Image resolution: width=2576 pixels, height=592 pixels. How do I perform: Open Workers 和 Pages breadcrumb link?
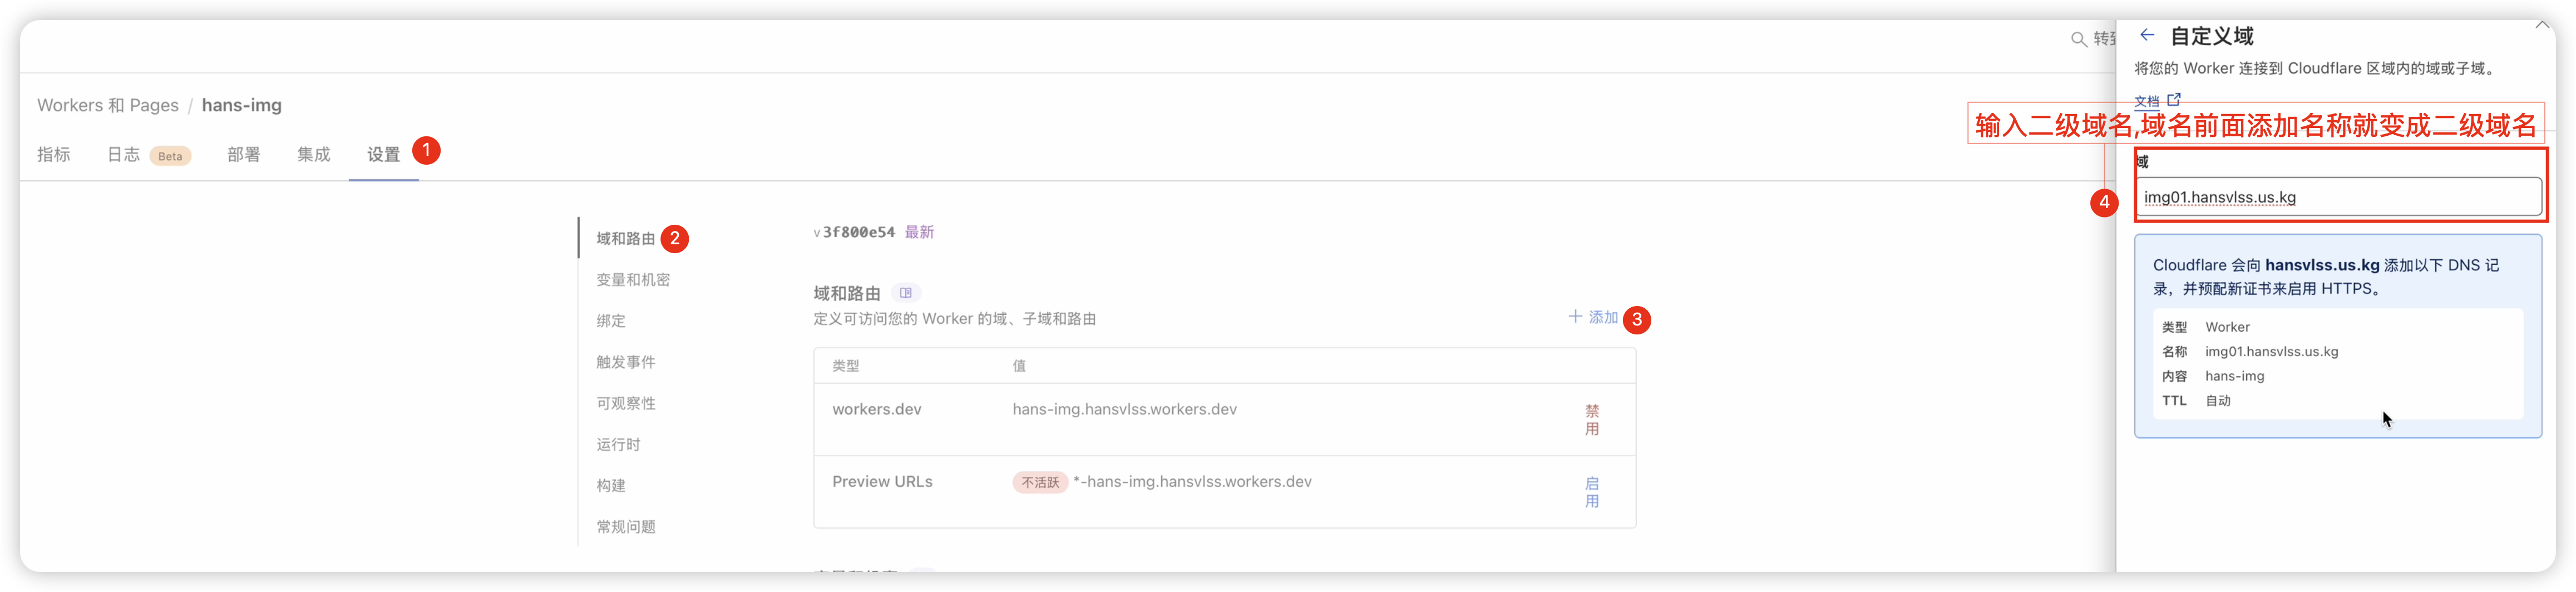(x=108, y=105)
